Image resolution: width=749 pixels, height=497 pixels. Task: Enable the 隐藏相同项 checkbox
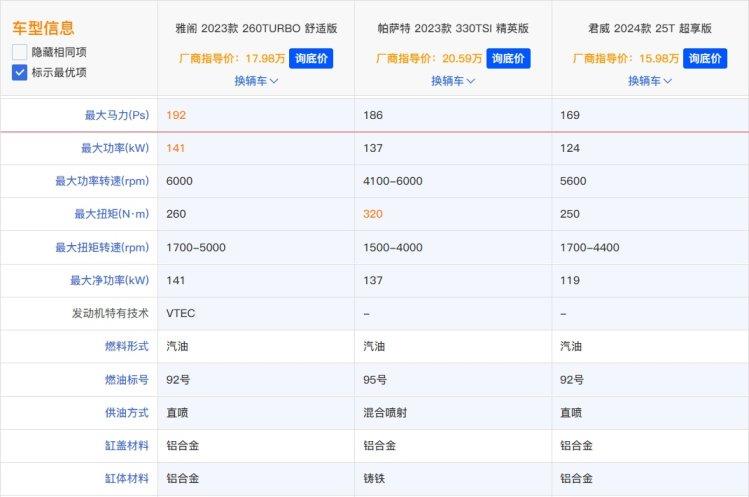pos(19,52)
